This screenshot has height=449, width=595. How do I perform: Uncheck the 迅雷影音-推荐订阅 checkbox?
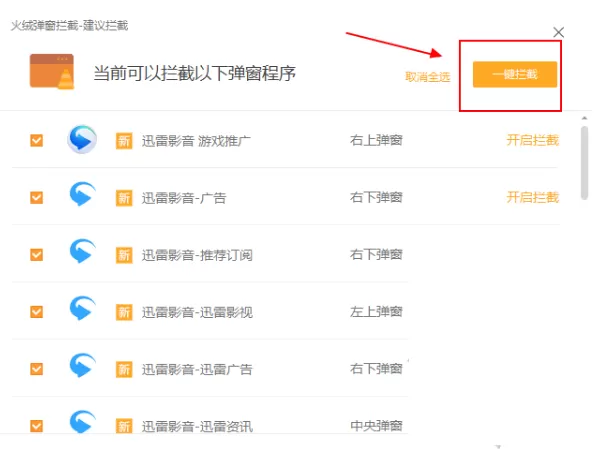(36, 254)
